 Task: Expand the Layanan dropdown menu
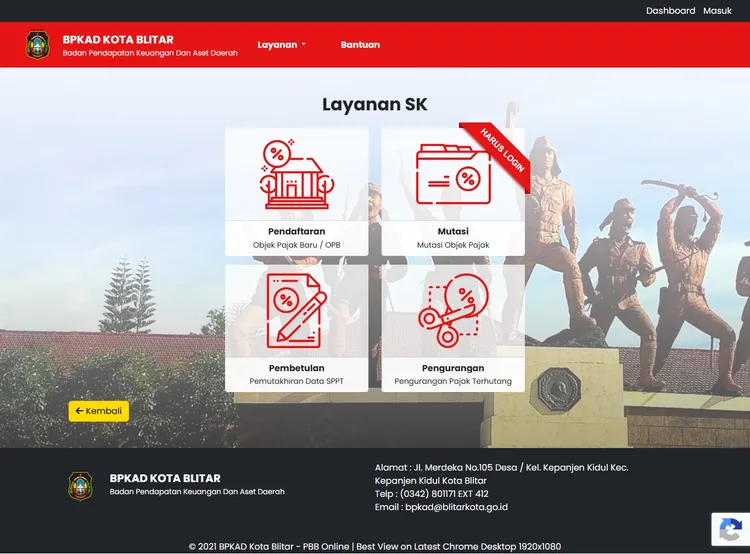pyautogui.click(x=281, y=44)
